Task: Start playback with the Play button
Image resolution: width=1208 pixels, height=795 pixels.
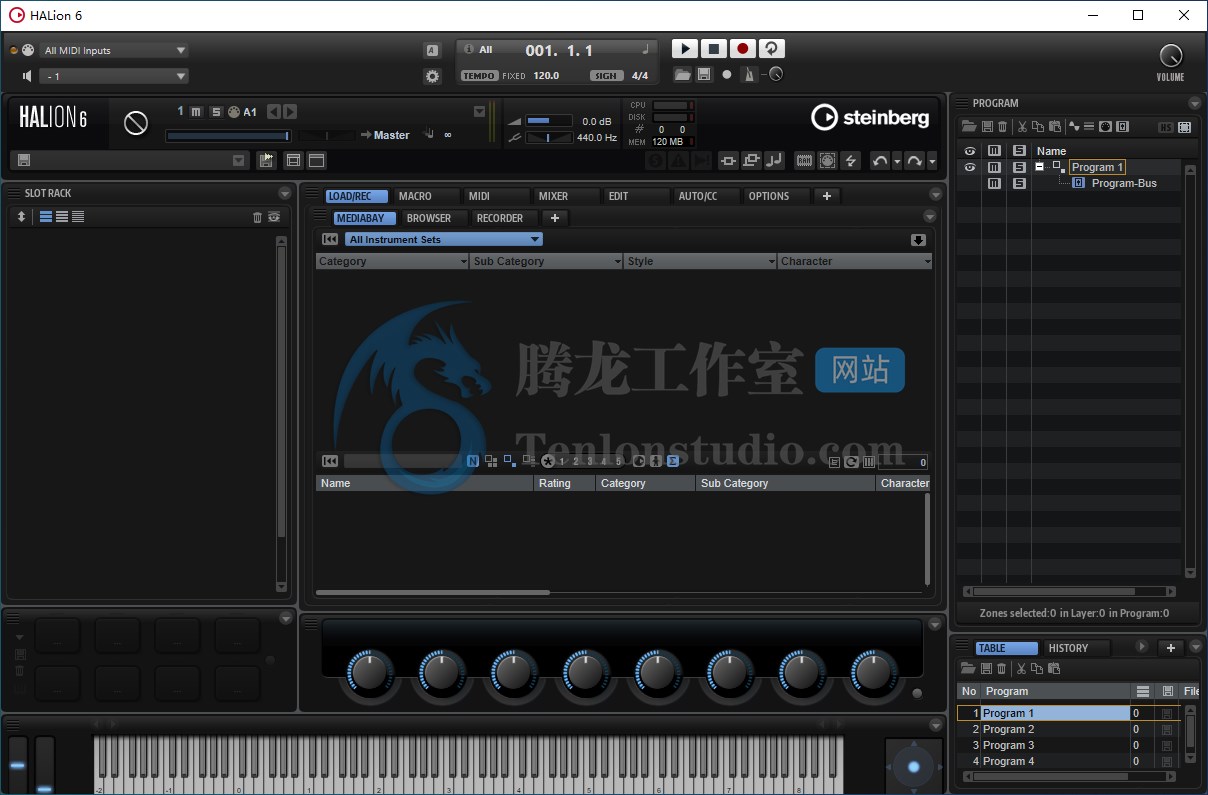Action: pos(684,48)
